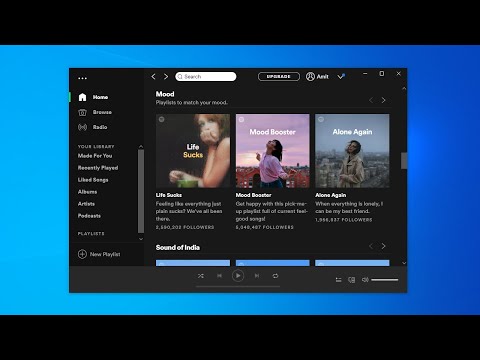Open the three-dot app menu
This screenshot has height=360, width=480.
tap(82, 78)
